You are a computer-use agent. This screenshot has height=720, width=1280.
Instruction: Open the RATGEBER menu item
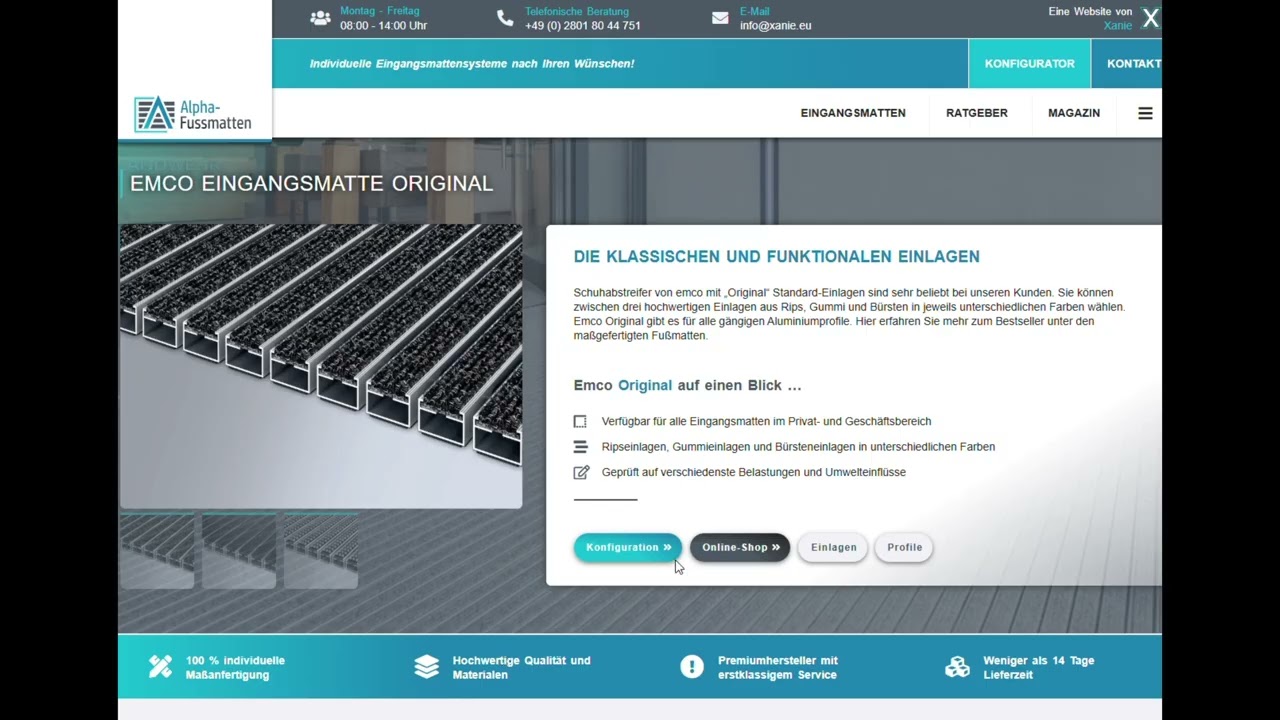click(x=977, y=113)
